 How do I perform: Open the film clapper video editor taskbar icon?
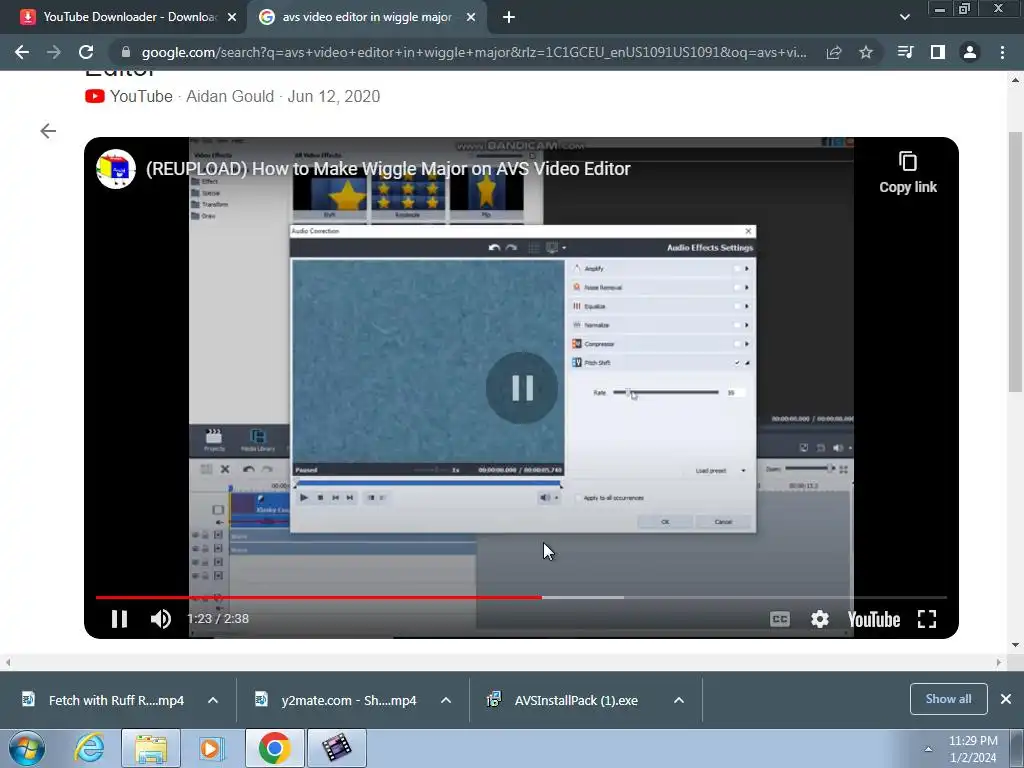[x=337, y=748]
